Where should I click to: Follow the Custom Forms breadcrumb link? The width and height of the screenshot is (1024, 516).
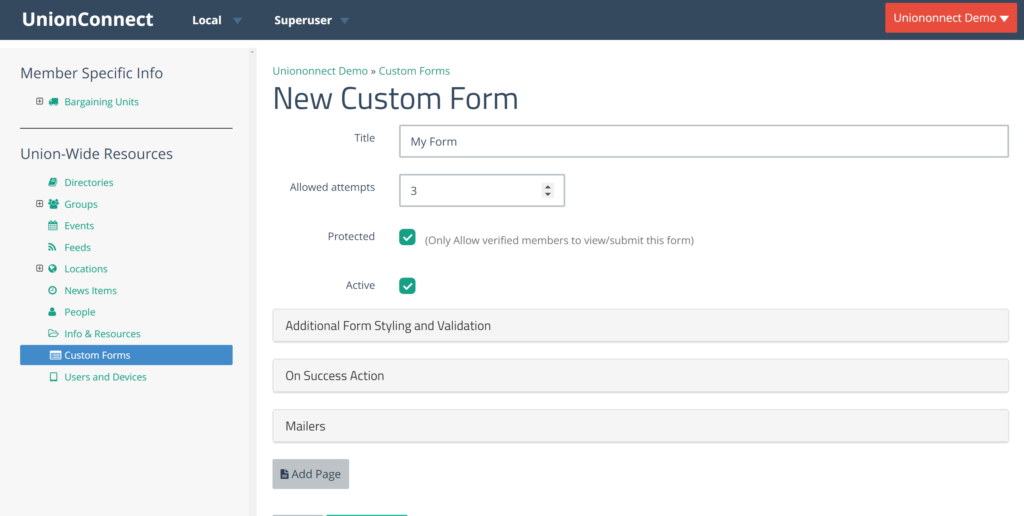pyautogui.click(x=414, y=71)
